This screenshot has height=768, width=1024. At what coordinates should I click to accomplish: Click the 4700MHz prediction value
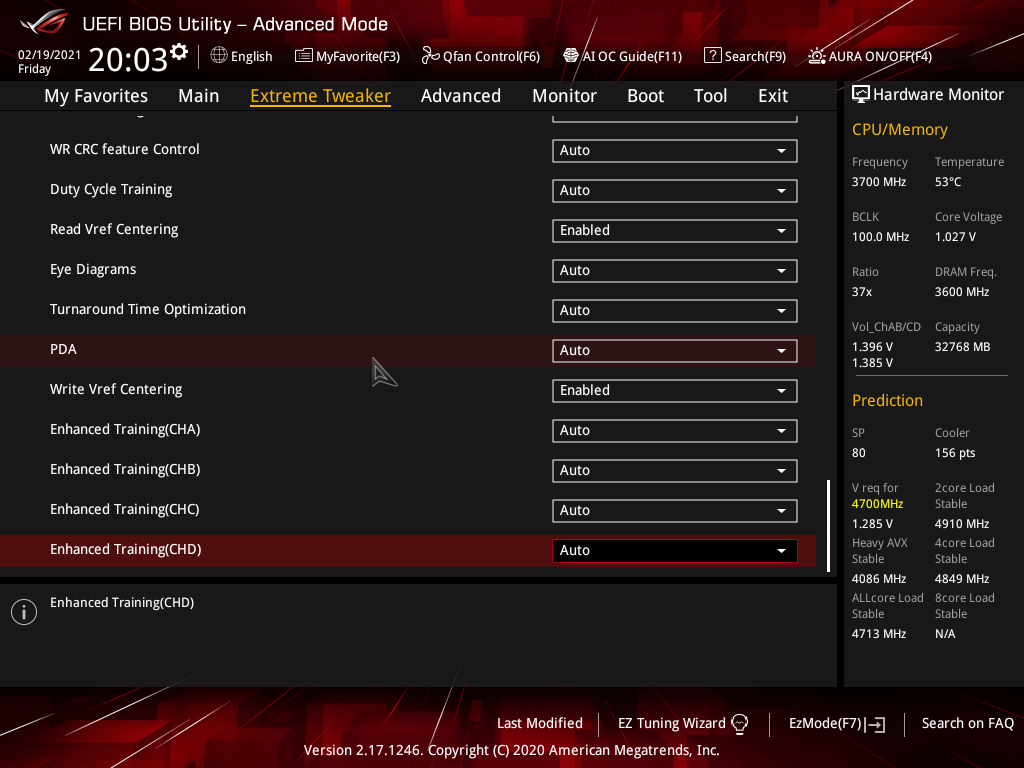877,504
